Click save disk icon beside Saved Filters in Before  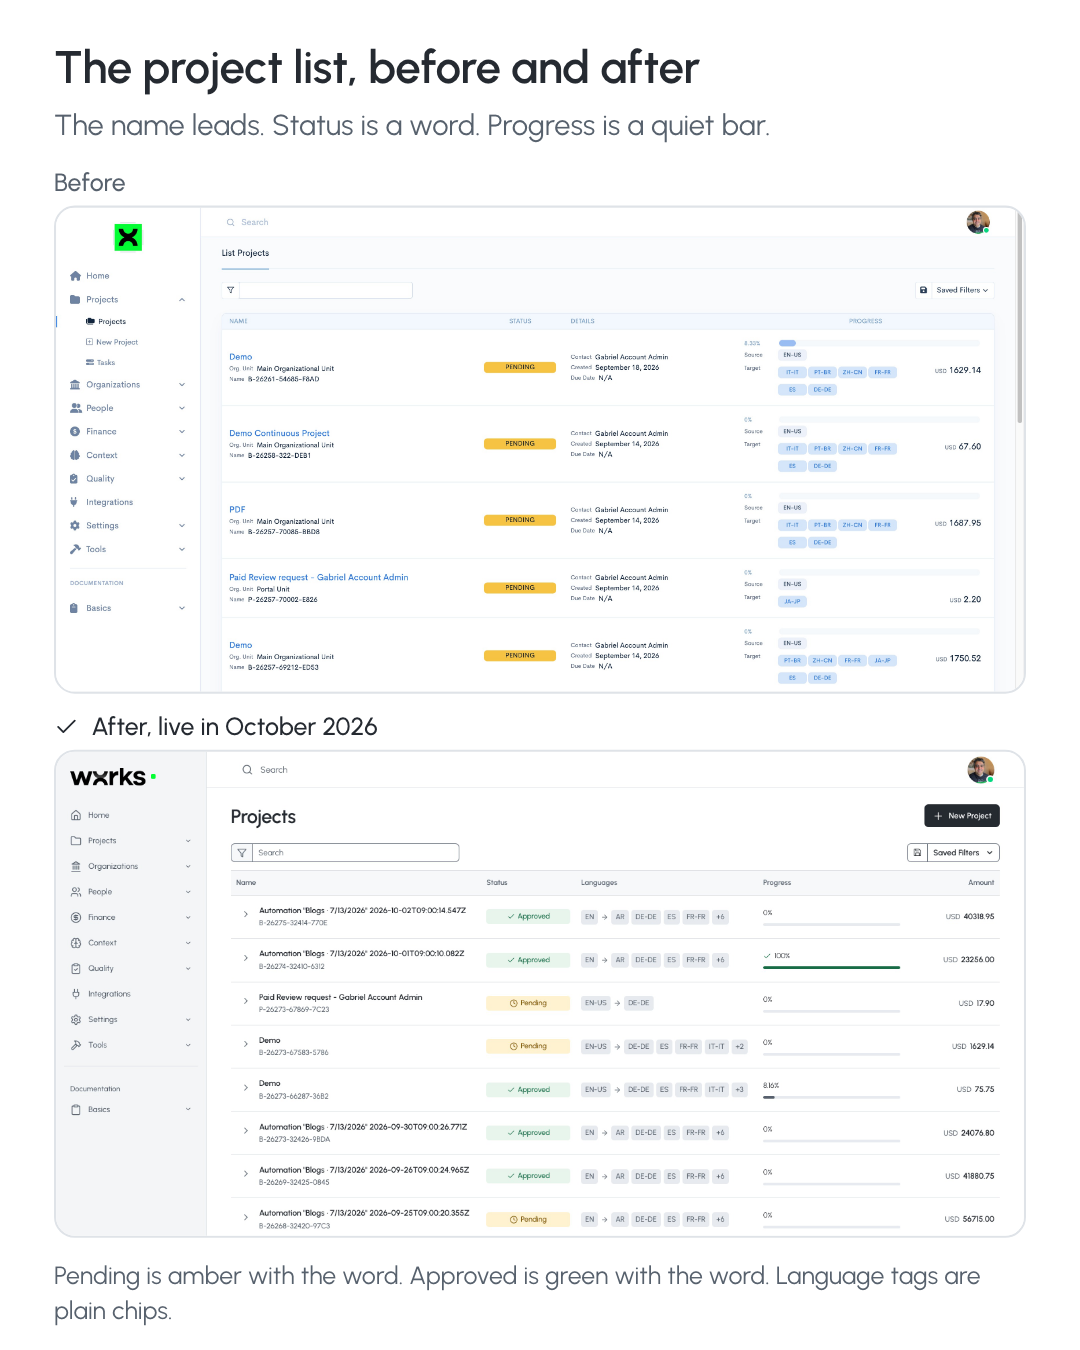(923, 290)
